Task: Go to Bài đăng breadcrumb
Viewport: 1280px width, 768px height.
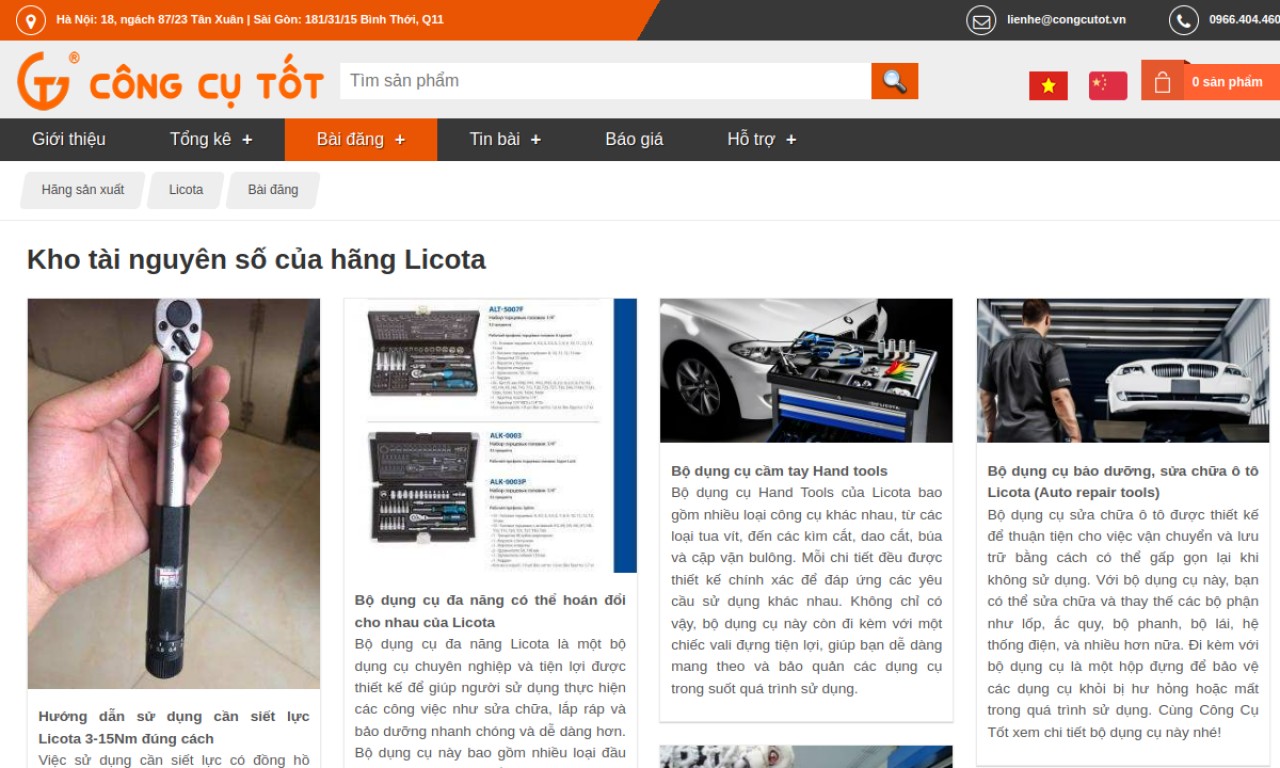Action: (x=273, y=190)
